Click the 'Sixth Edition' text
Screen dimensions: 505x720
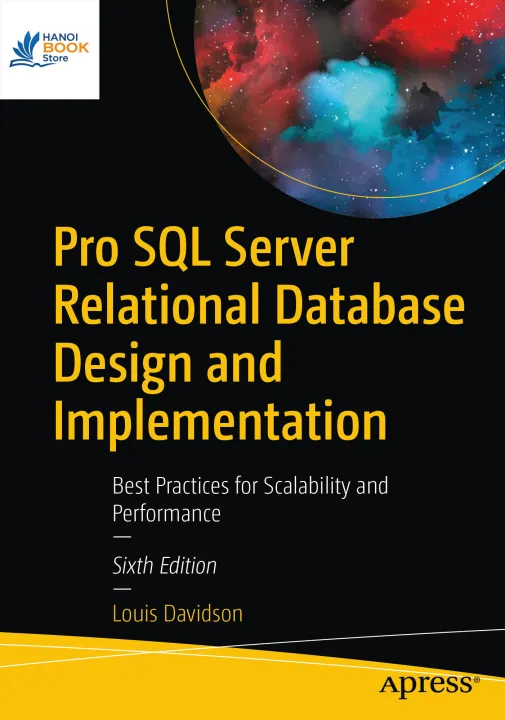165,566
